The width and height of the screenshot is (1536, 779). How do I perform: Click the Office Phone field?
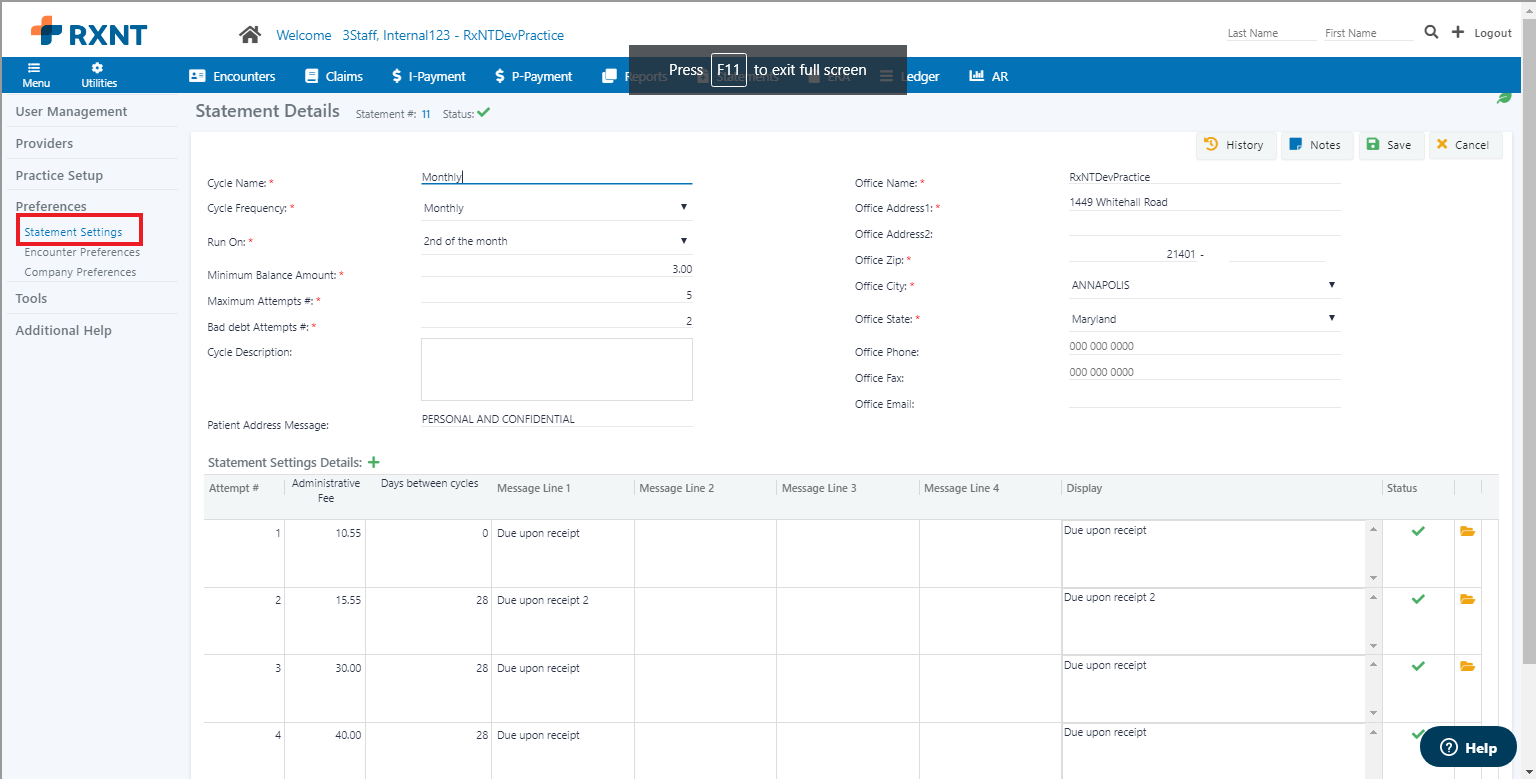pos(1205,346)
